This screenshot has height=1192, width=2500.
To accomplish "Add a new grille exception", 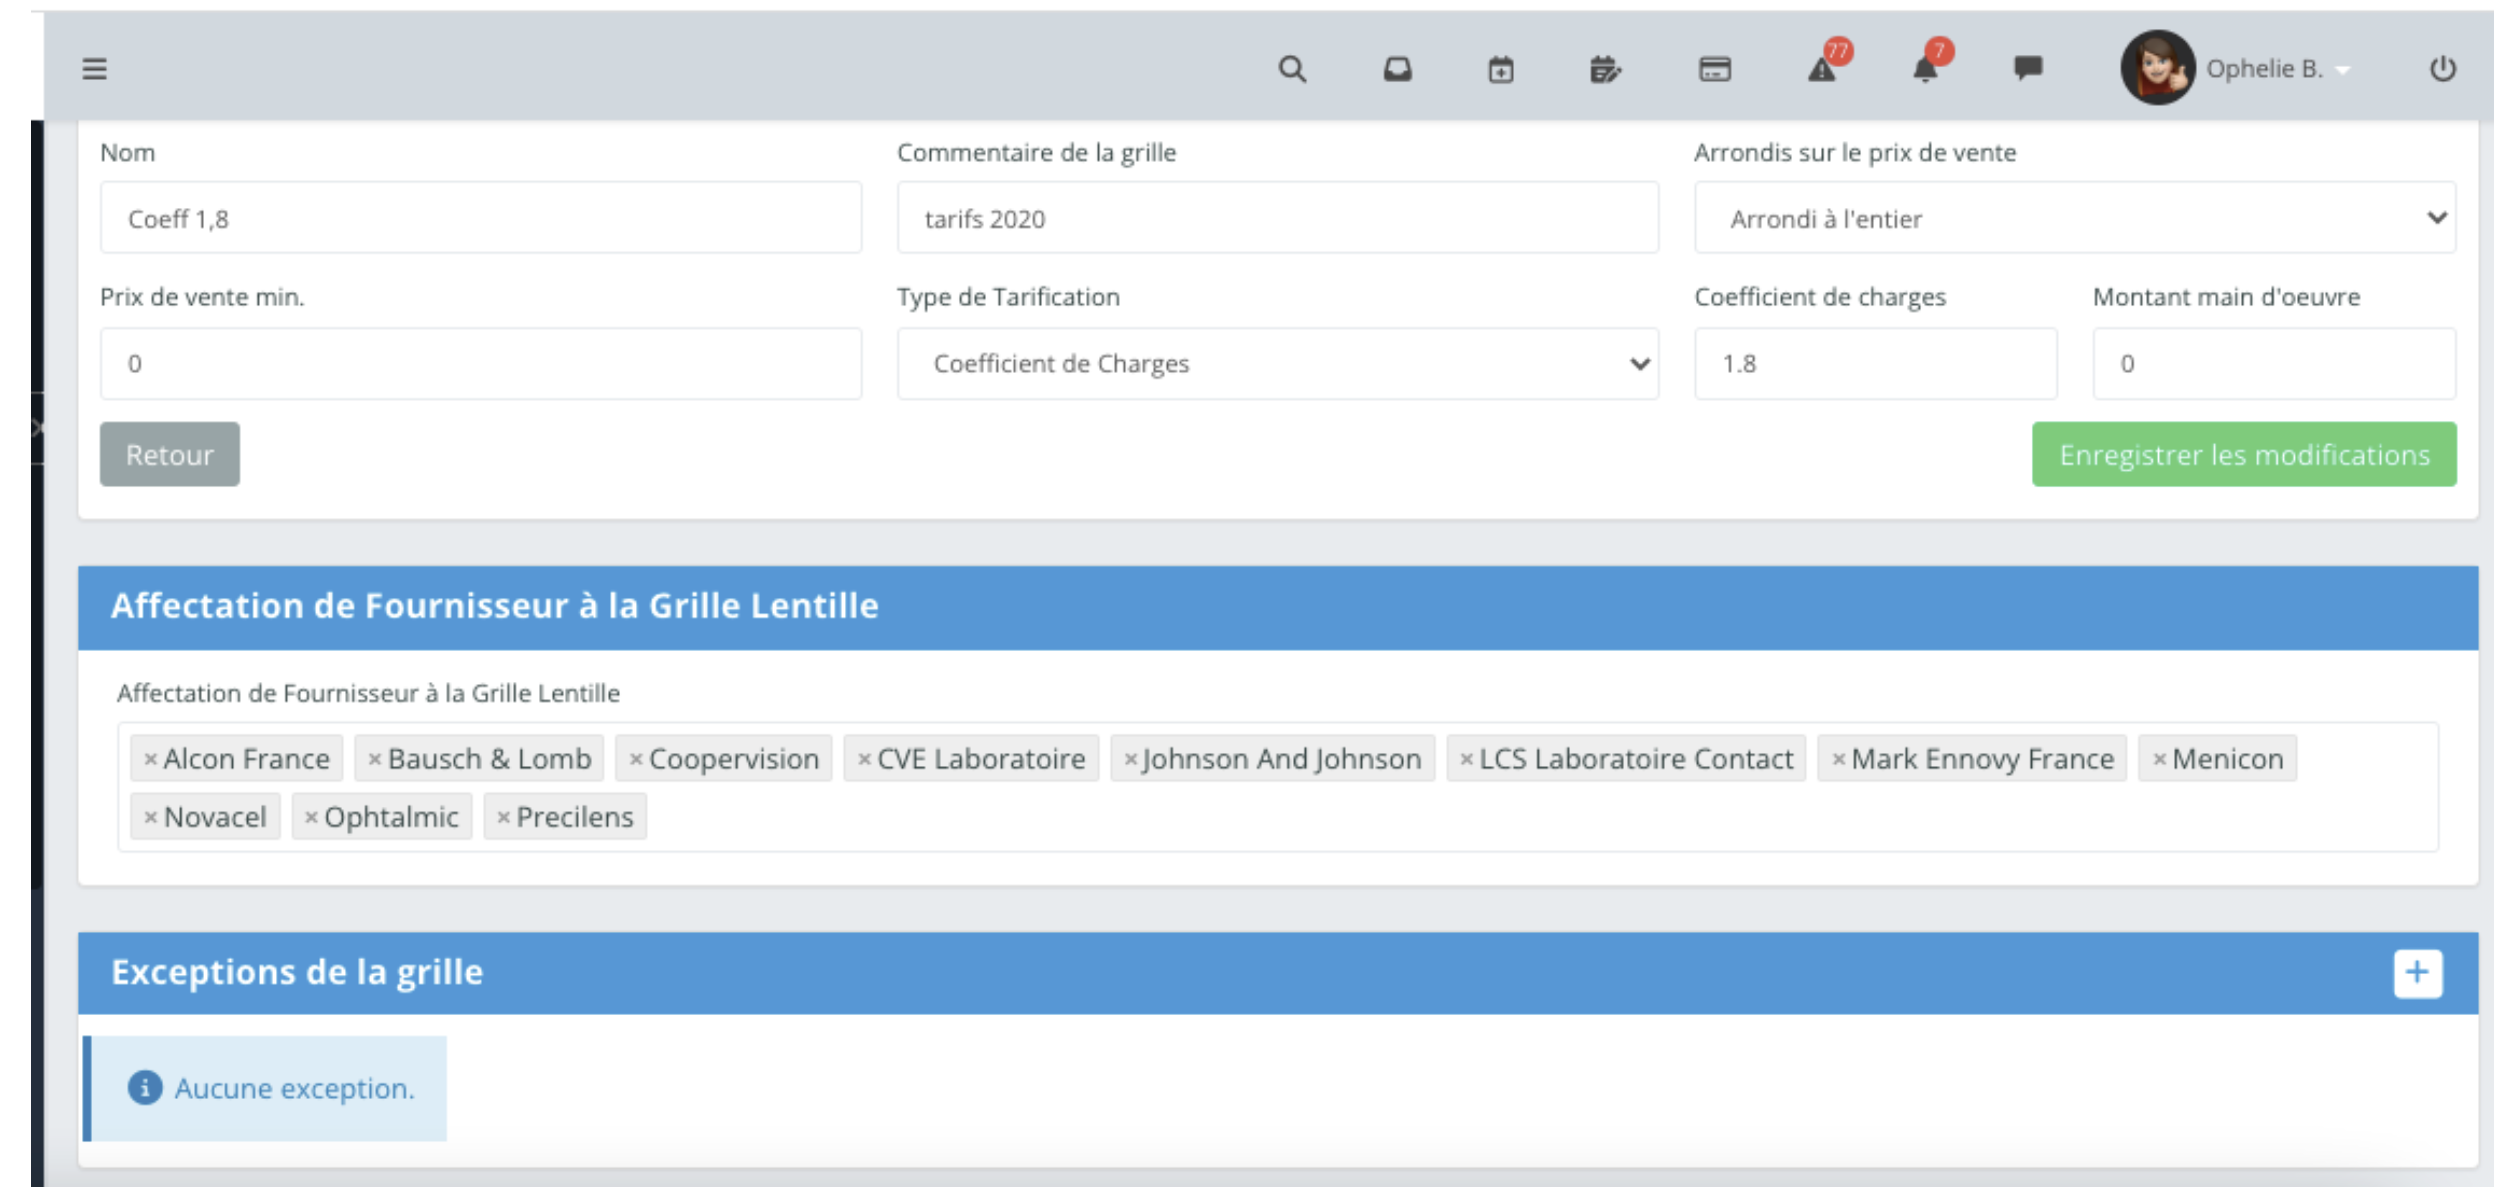I will pyautogui.click(x=2417, y=972).
